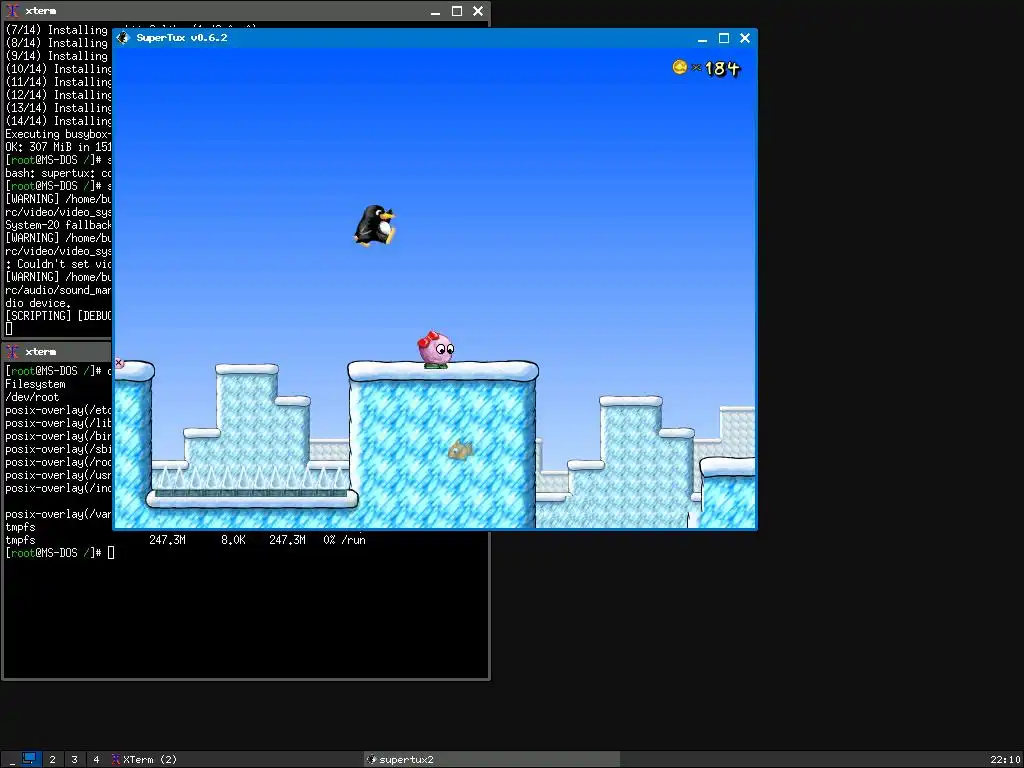Click the '8.0K' used value

pos(233,540)
